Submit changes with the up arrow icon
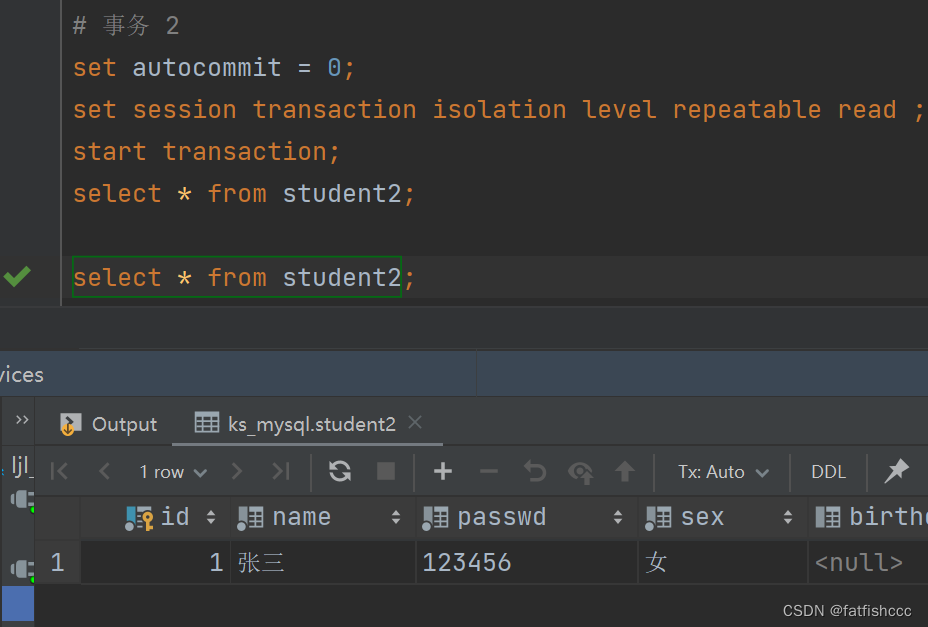Image resolution: width=928 pixels, height=627 pixels. [x=624, y=471]
